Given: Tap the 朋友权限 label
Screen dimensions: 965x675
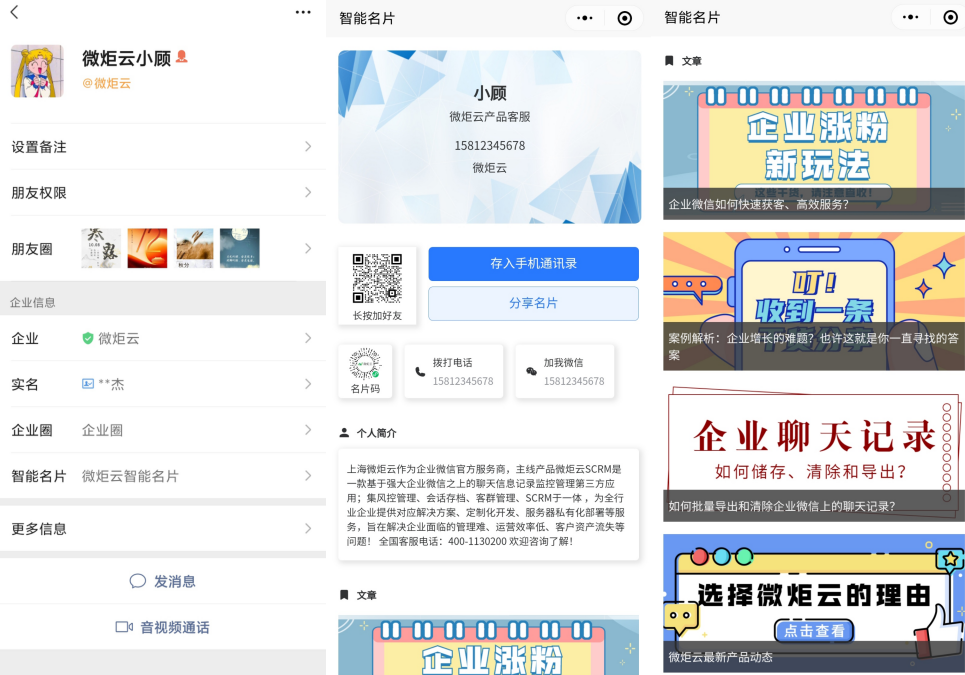Looking at the screenshot, I should (39, 193).
